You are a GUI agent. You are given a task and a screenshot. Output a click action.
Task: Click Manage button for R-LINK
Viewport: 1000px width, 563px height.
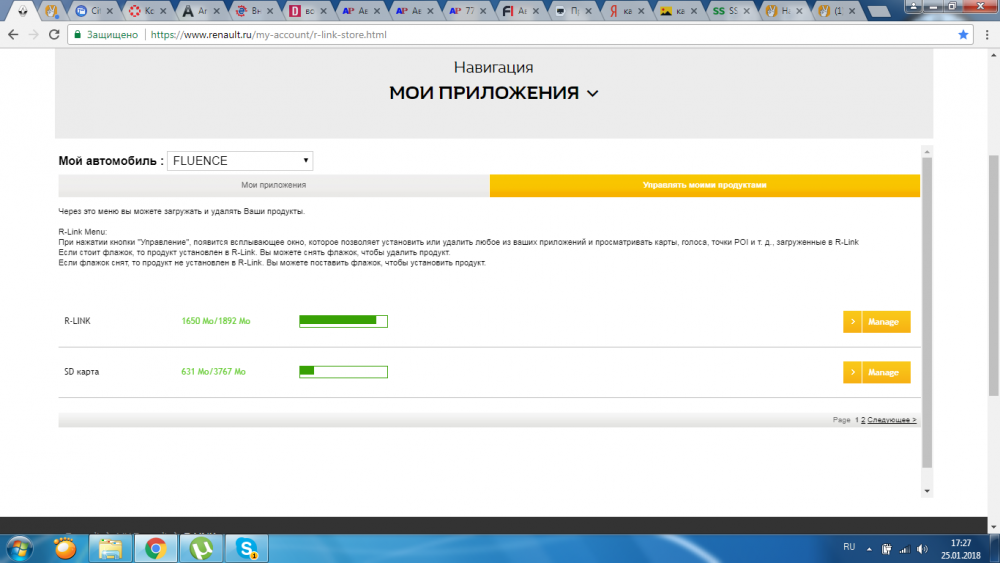876,322
